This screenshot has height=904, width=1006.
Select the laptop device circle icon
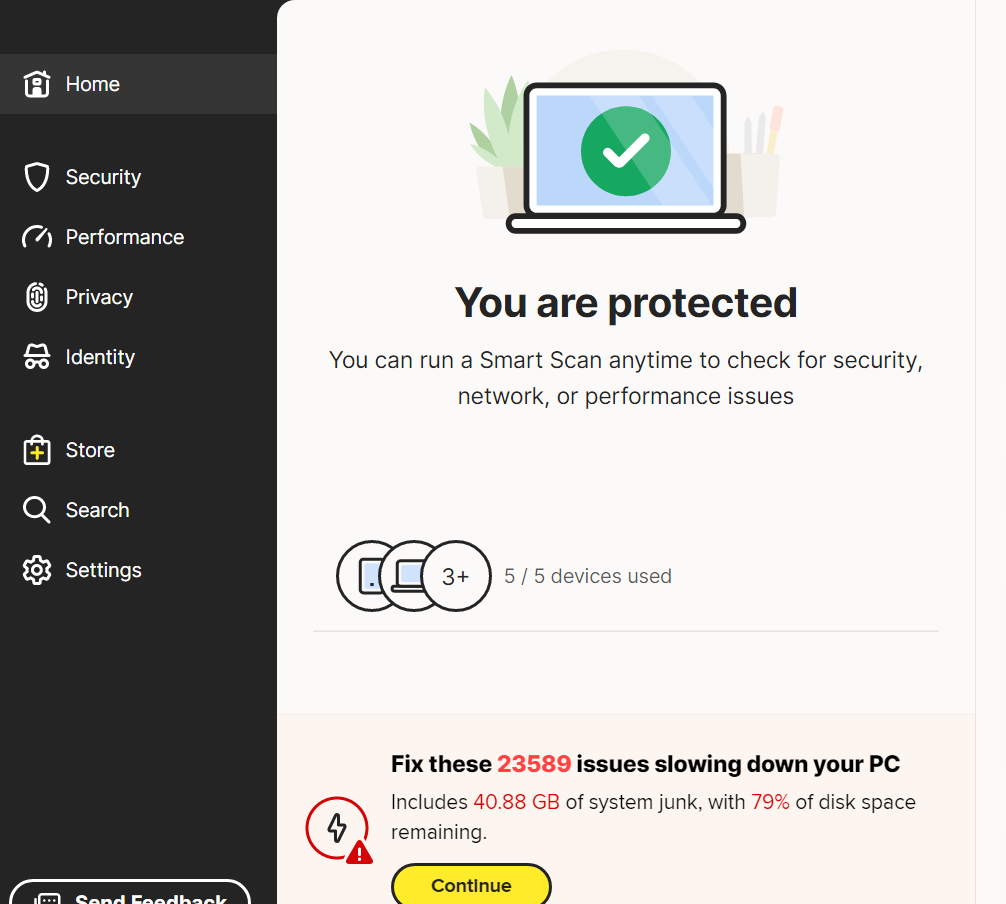(x=408, y=576)
